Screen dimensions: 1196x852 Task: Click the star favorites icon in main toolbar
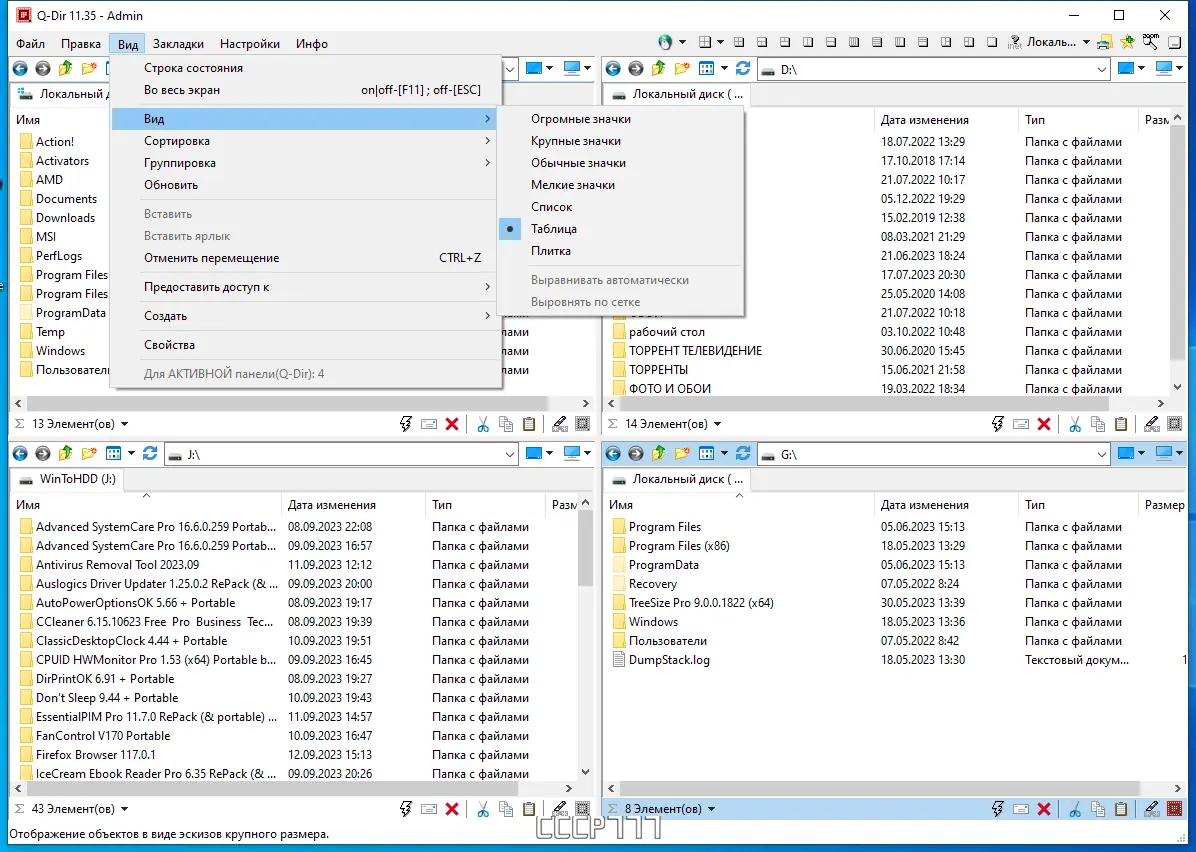(1127, 42)
